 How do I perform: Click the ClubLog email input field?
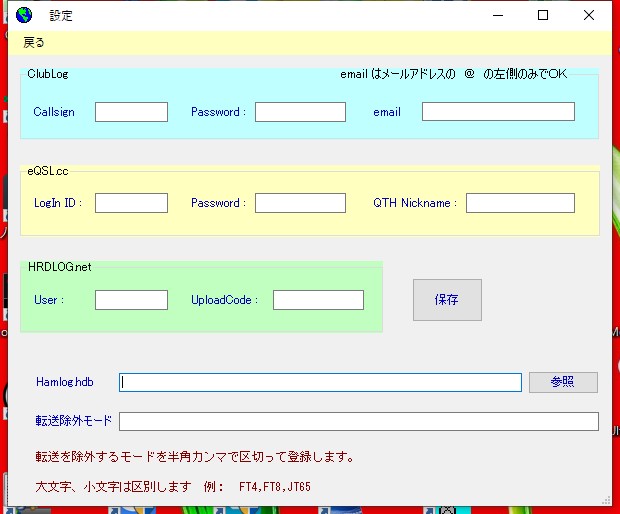(498, 111)
